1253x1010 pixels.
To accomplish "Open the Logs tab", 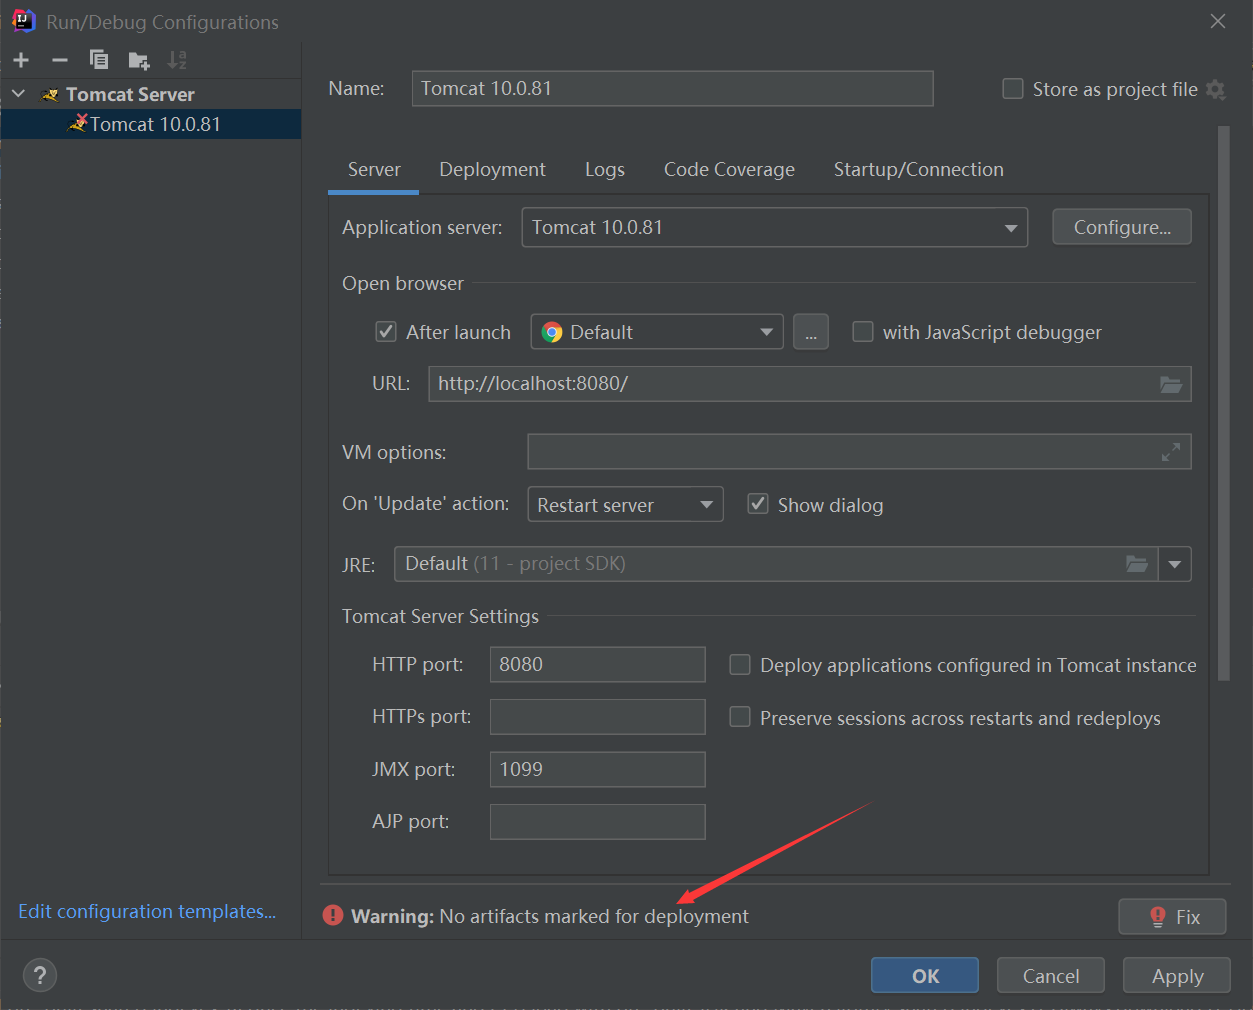I will 605,169.
